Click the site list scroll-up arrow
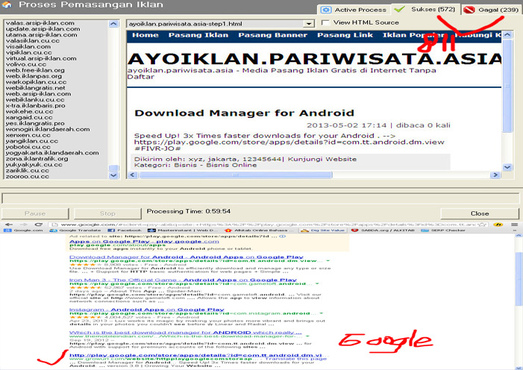 tap(113, 24)
